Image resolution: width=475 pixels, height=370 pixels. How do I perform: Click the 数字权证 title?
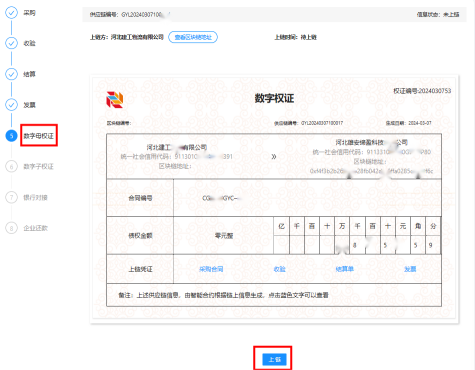(274, 98)
